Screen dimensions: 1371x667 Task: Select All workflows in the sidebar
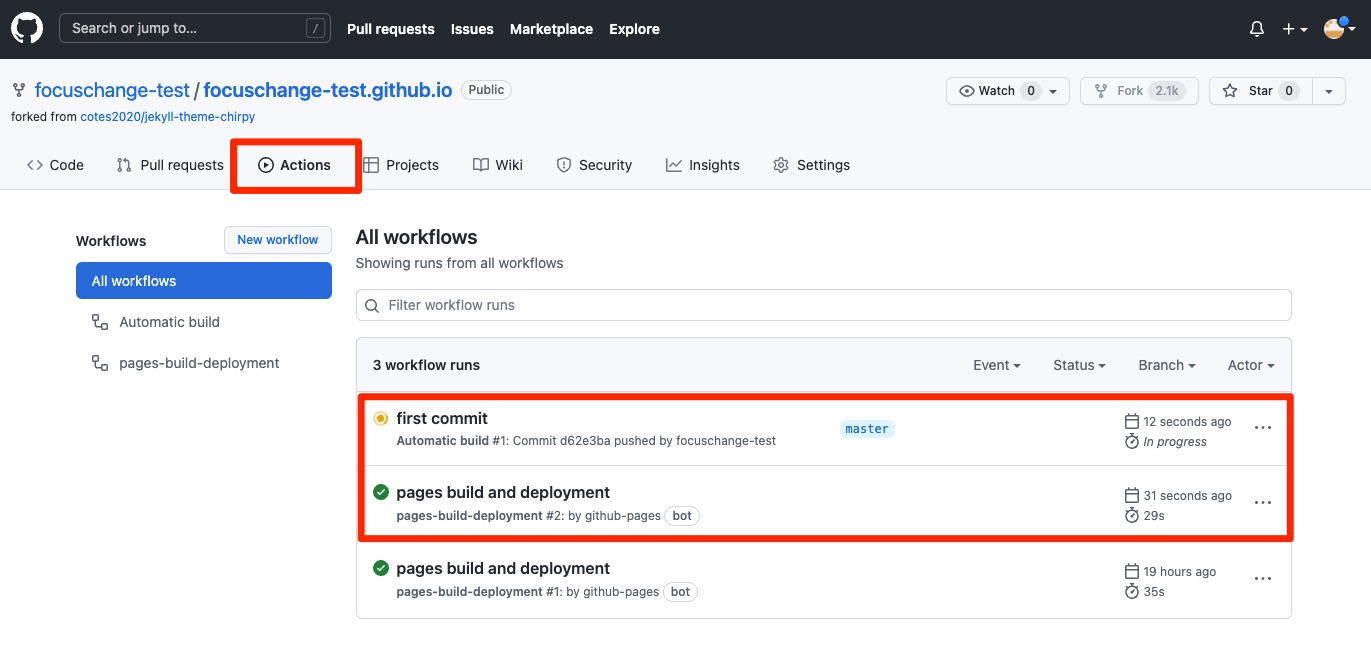tap(204, 281)
